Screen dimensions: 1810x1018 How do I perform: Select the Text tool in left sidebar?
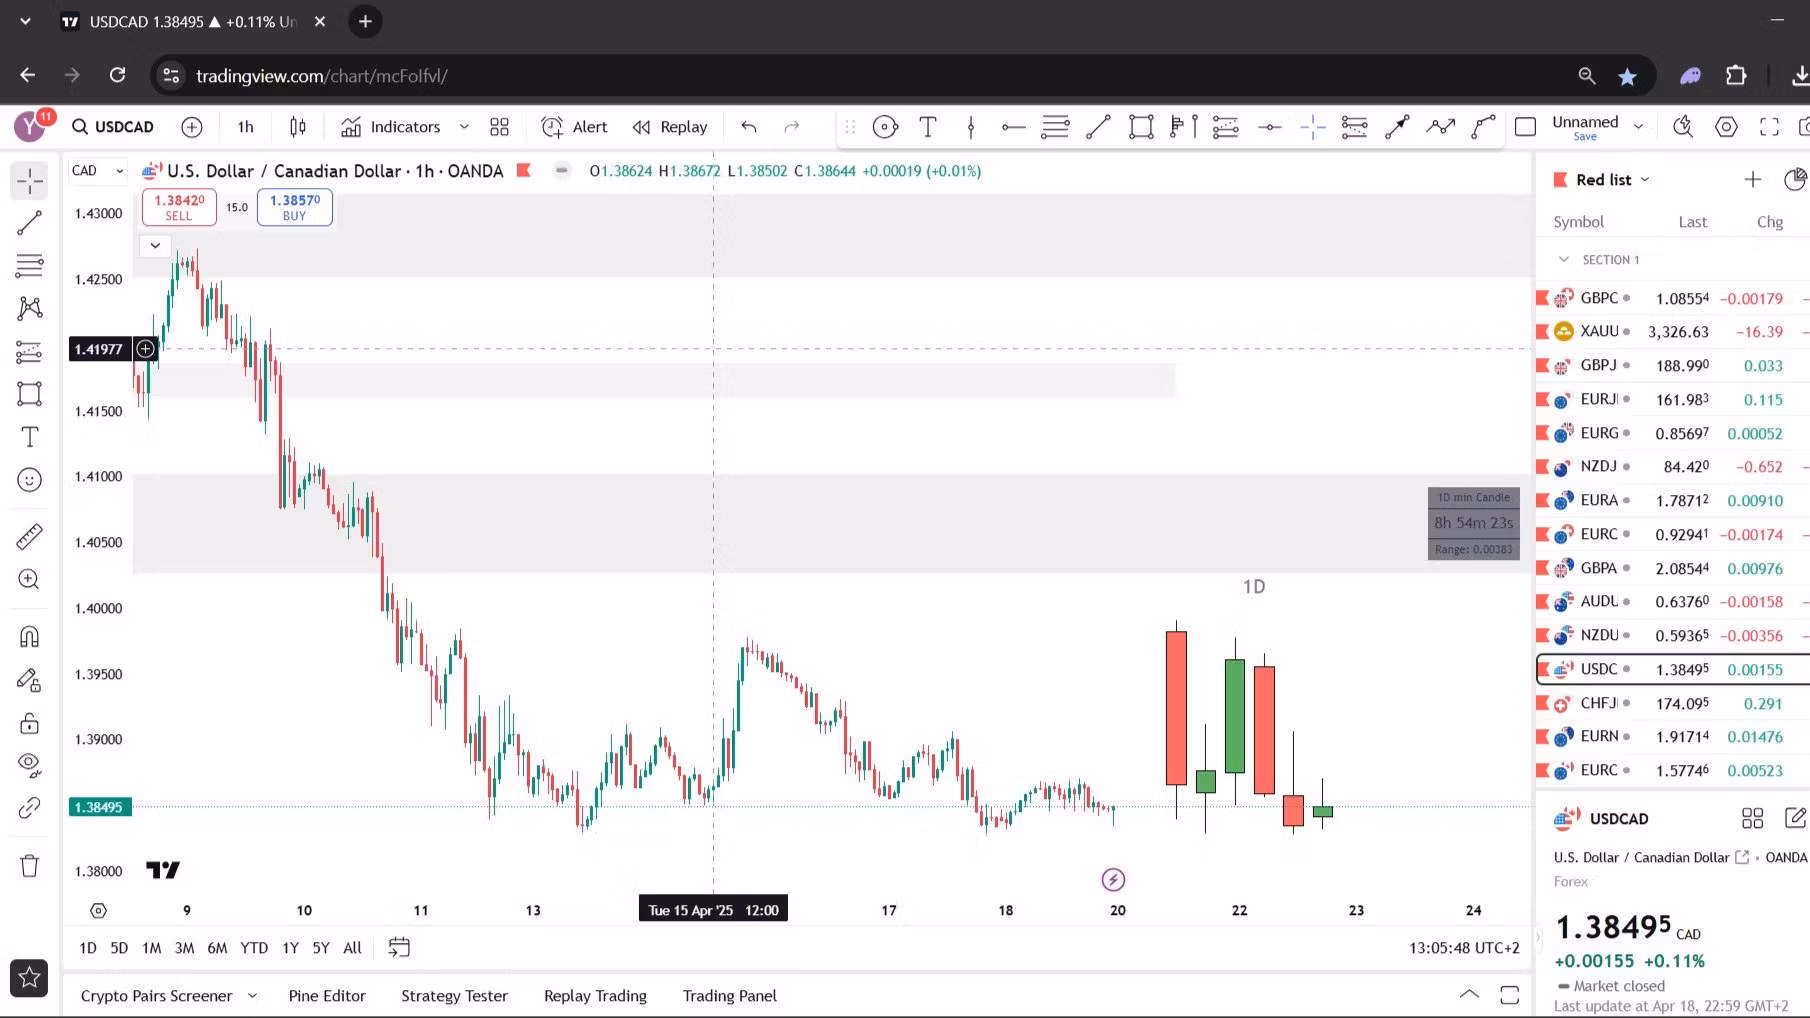click(x=30, y=437)
